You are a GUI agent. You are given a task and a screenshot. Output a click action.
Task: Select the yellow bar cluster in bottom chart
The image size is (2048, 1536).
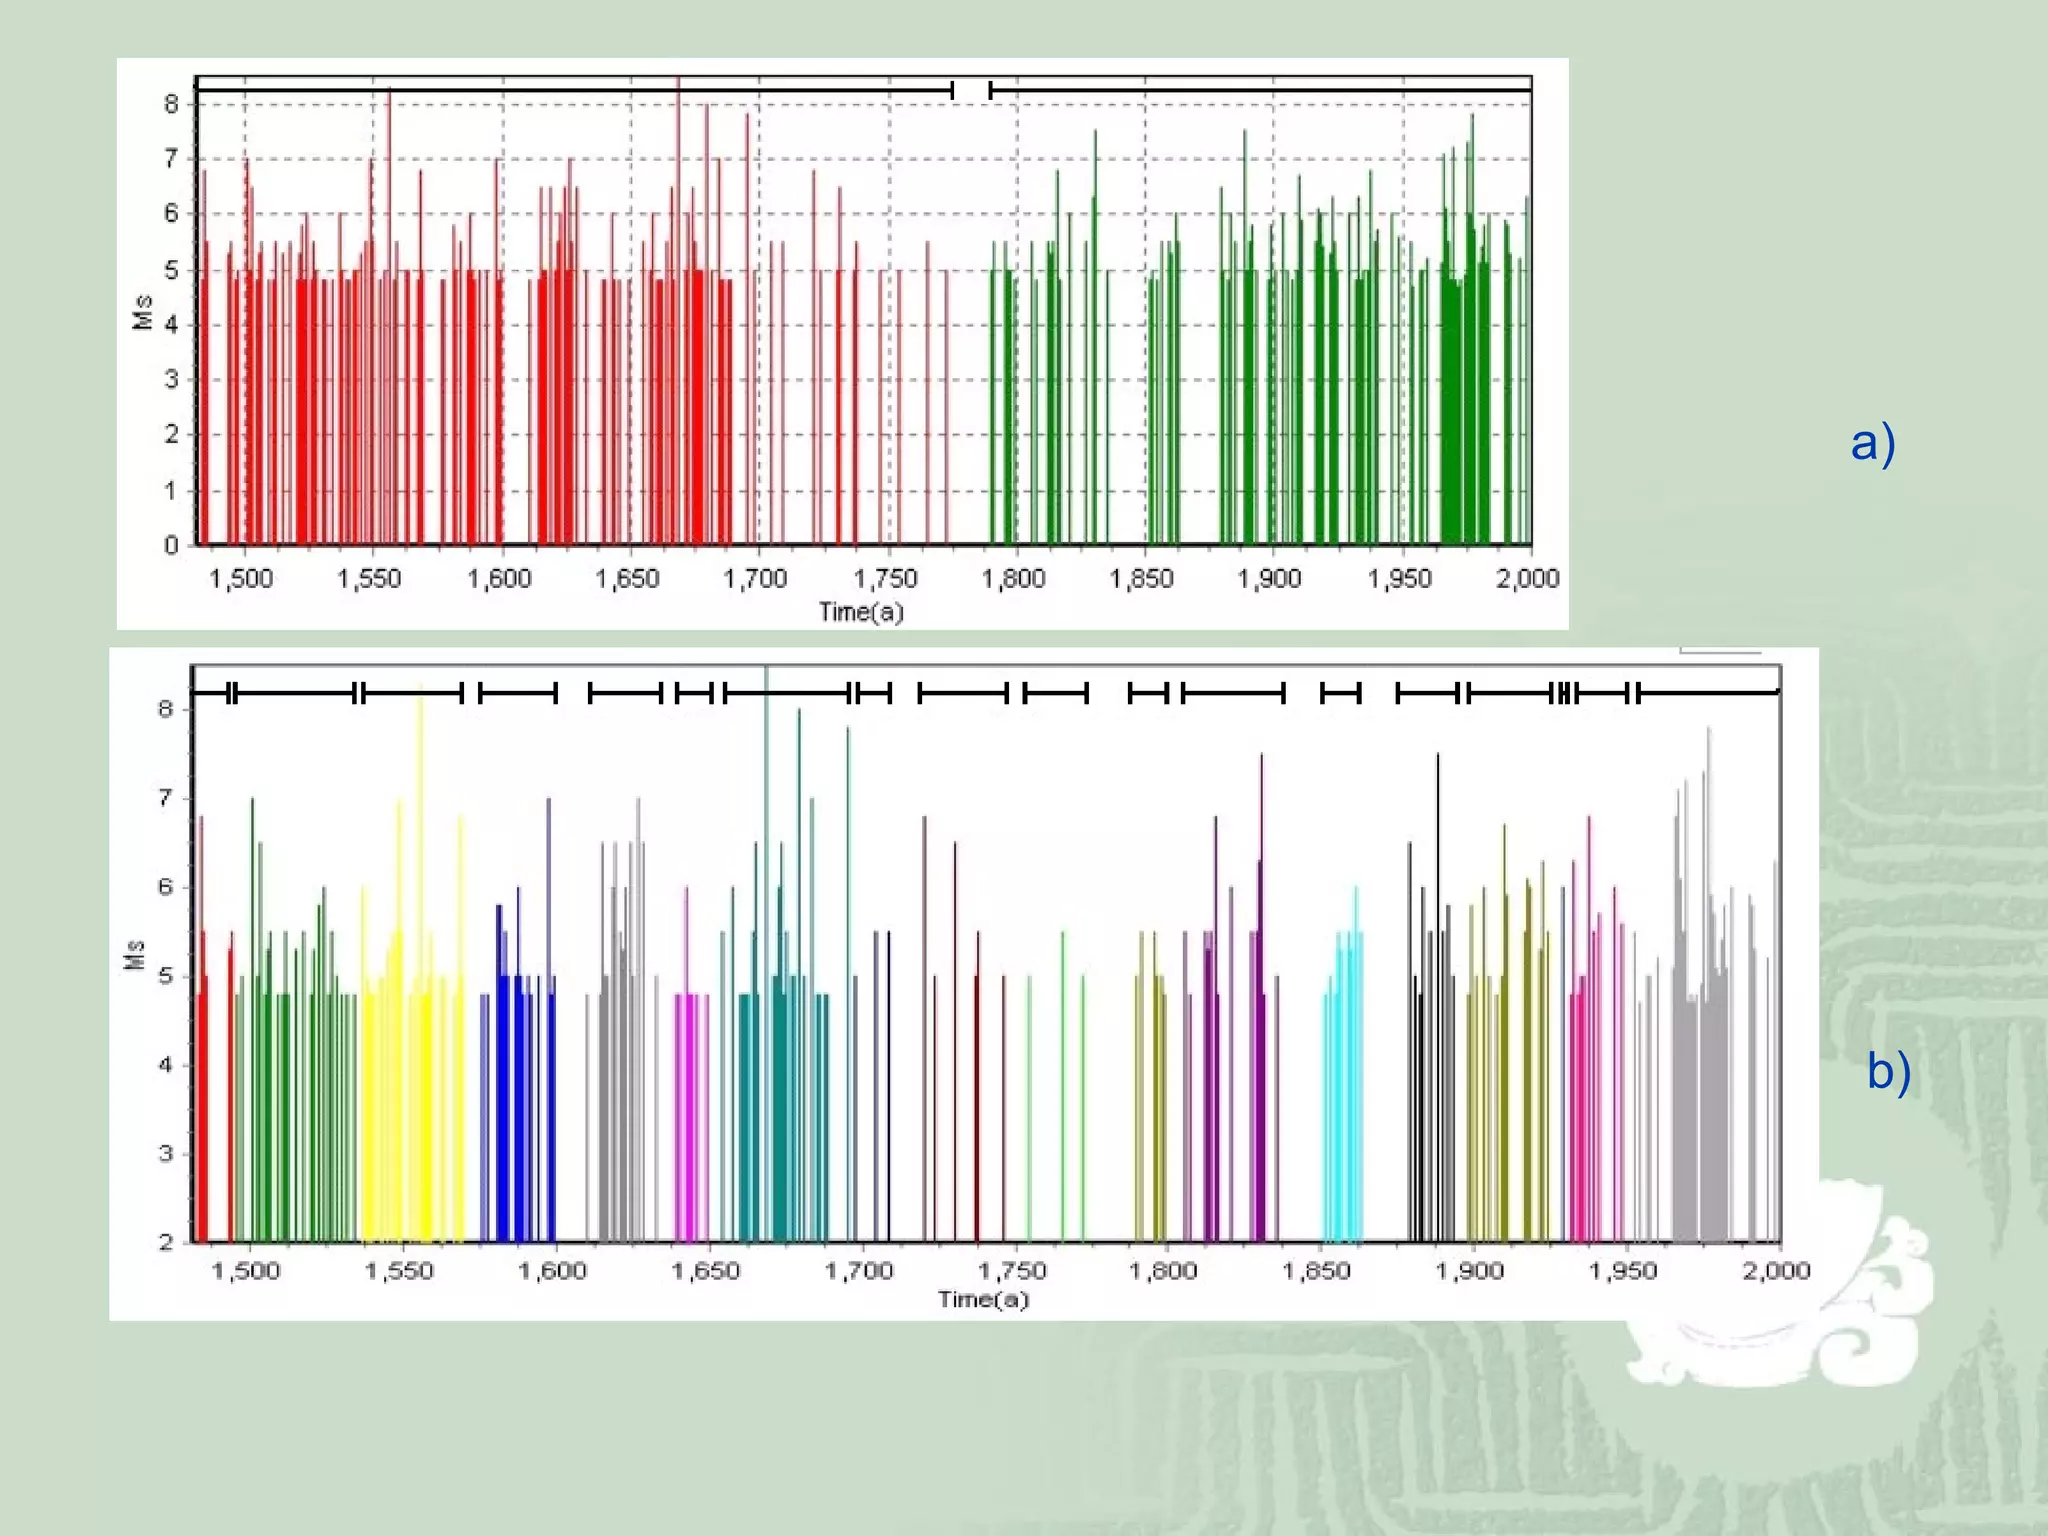coord(412,1100)
